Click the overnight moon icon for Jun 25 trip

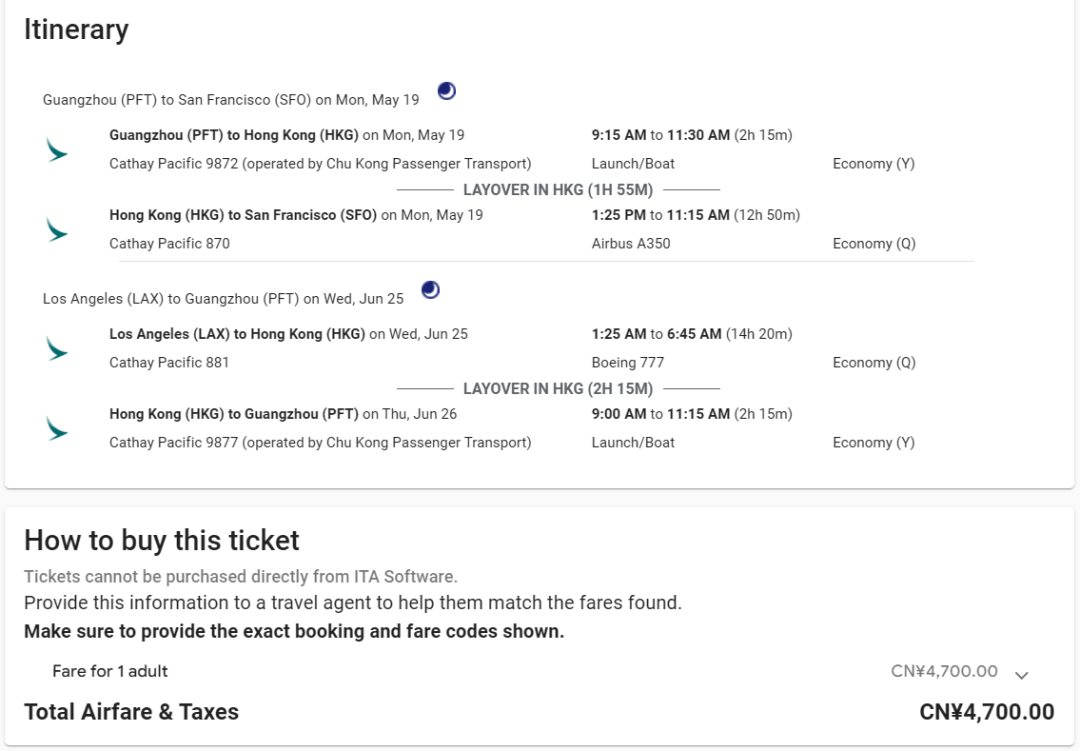430,290
